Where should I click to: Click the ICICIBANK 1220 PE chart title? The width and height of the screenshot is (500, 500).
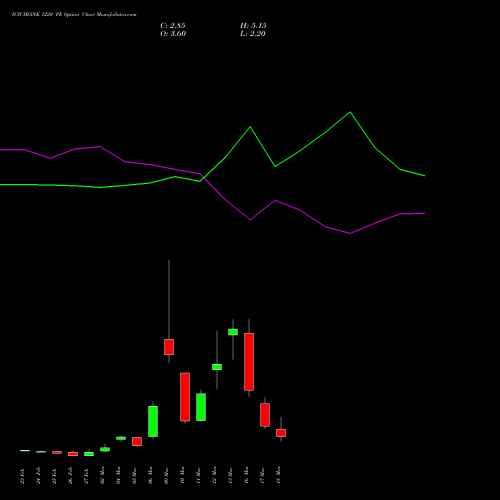(74, 15)
